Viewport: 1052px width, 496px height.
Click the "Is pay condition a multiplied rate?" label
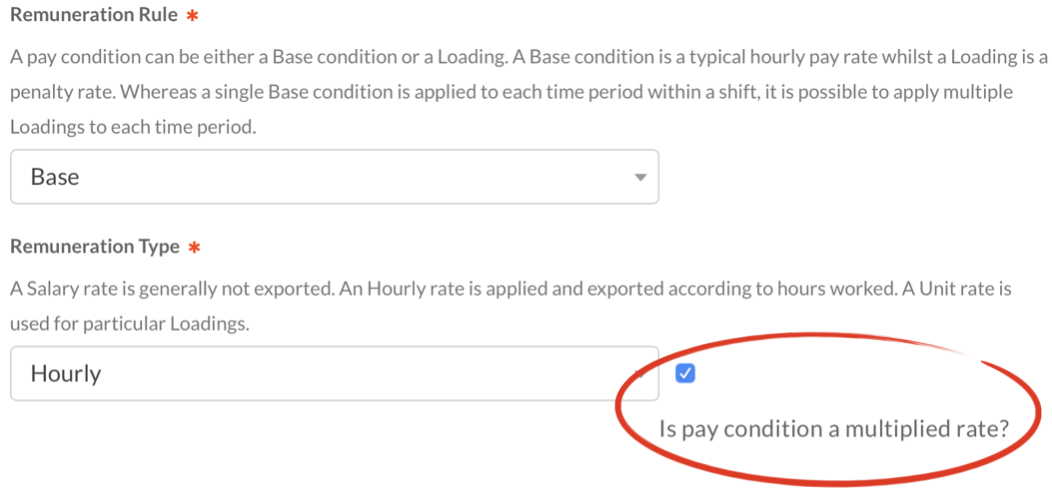(833, 429)
